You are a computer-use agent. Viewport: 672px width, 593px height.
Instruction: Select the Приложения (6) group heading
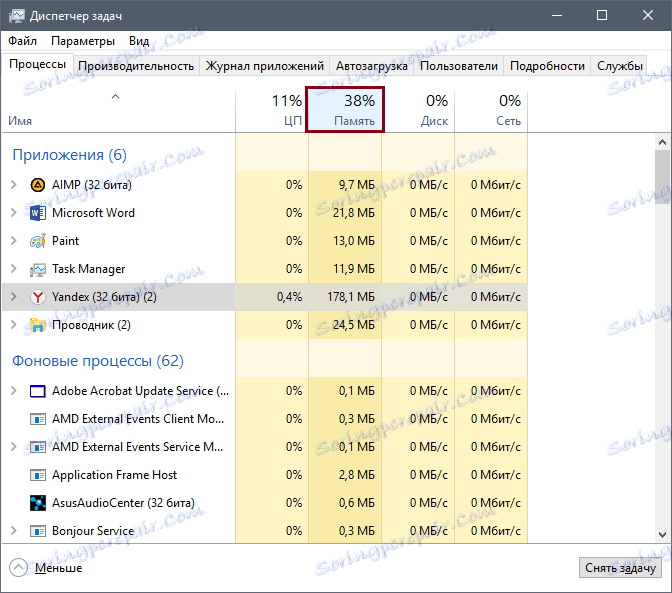(x=69, y=155)
